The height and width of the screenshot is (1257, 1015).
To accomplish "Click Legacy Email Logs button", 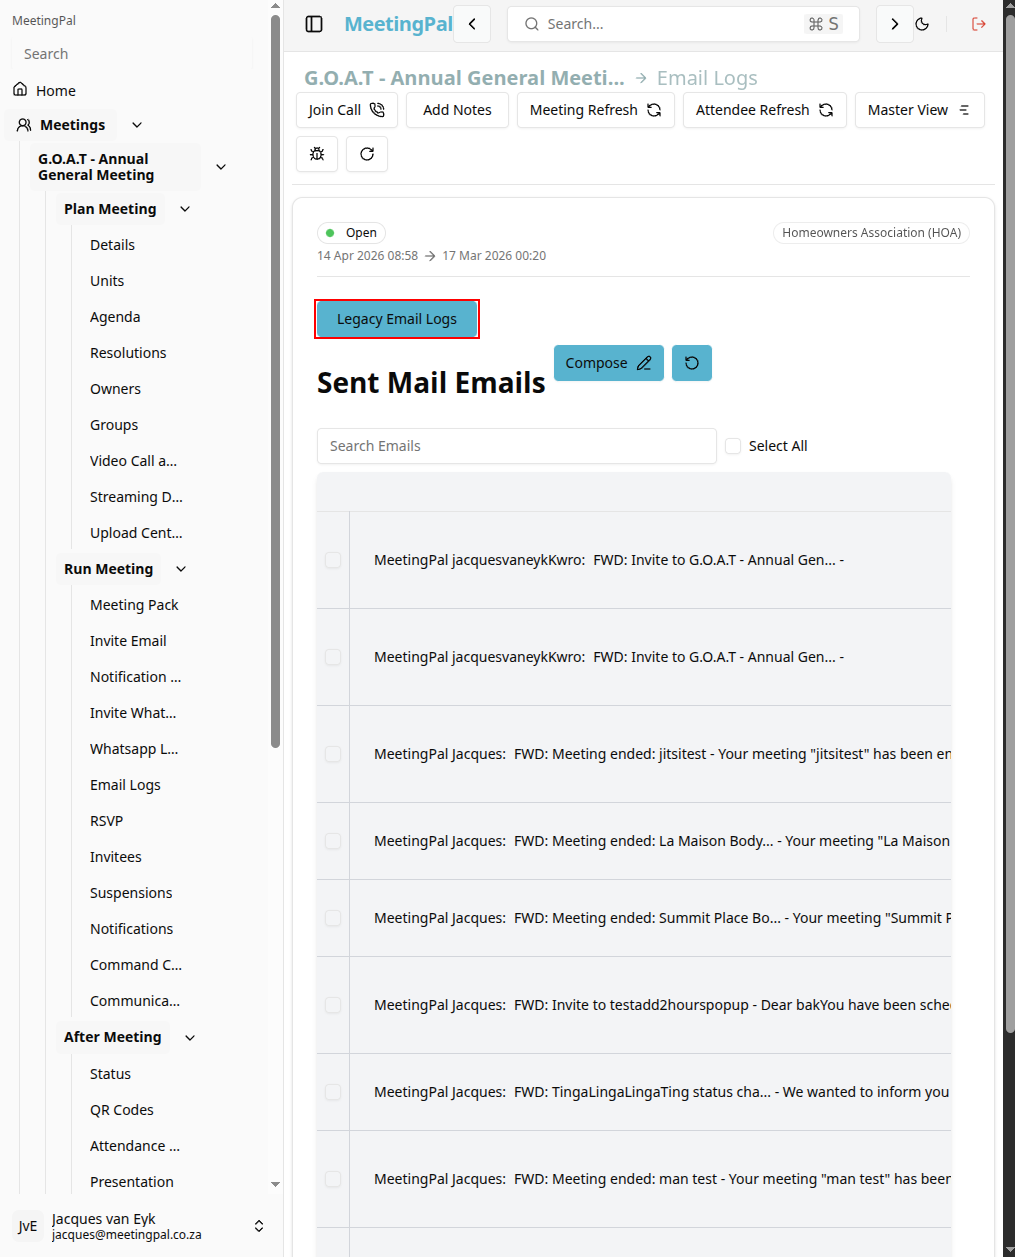I will point(397,319).
